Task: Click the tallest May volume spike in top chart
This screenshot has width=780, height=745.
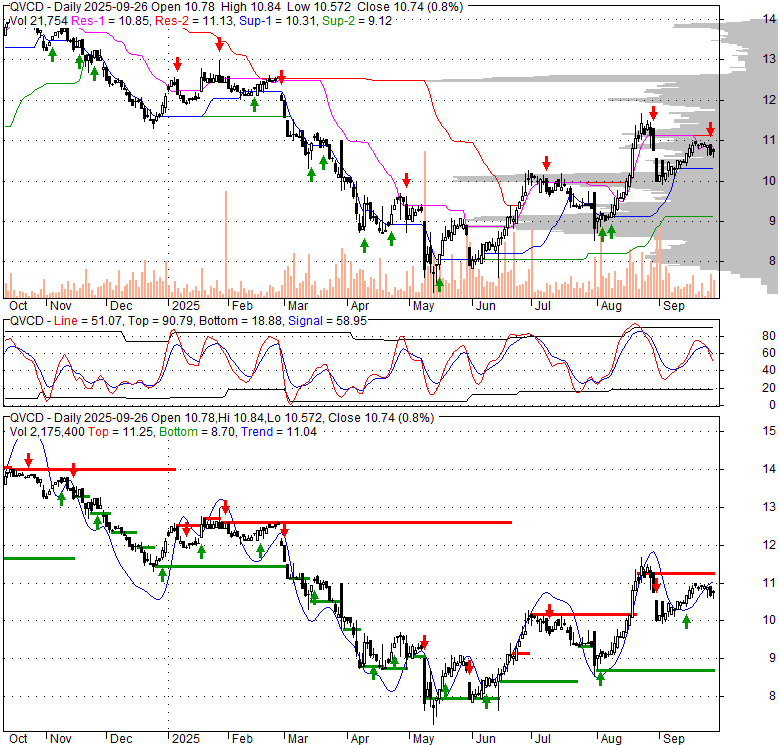Action: click(x=425, y=224)
